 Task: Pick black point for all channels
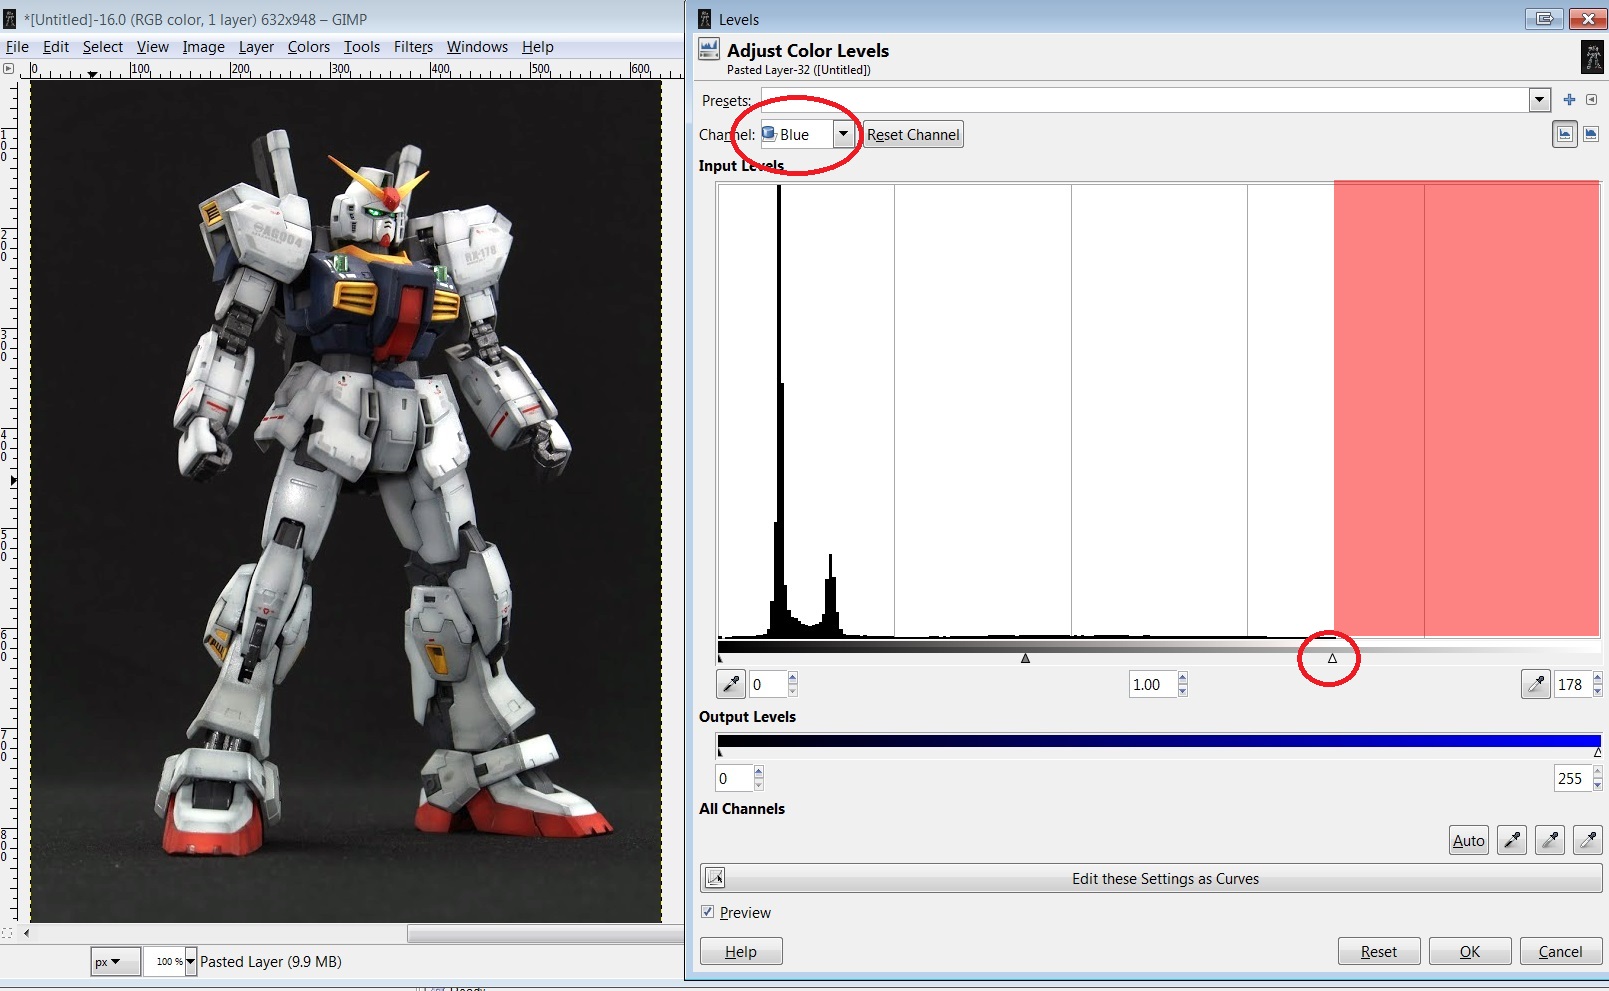pos(1512,840)
